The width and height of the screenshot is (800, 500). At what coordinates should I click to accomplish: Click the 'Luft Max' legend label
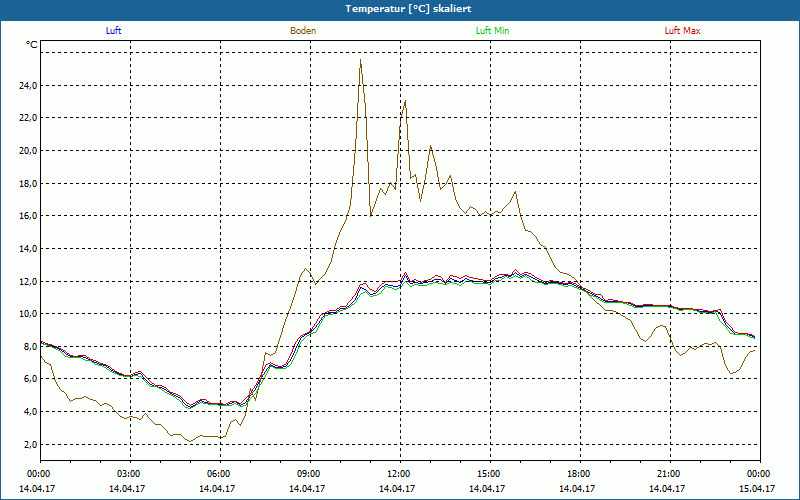pyautogui.click(x=682, y=31)
